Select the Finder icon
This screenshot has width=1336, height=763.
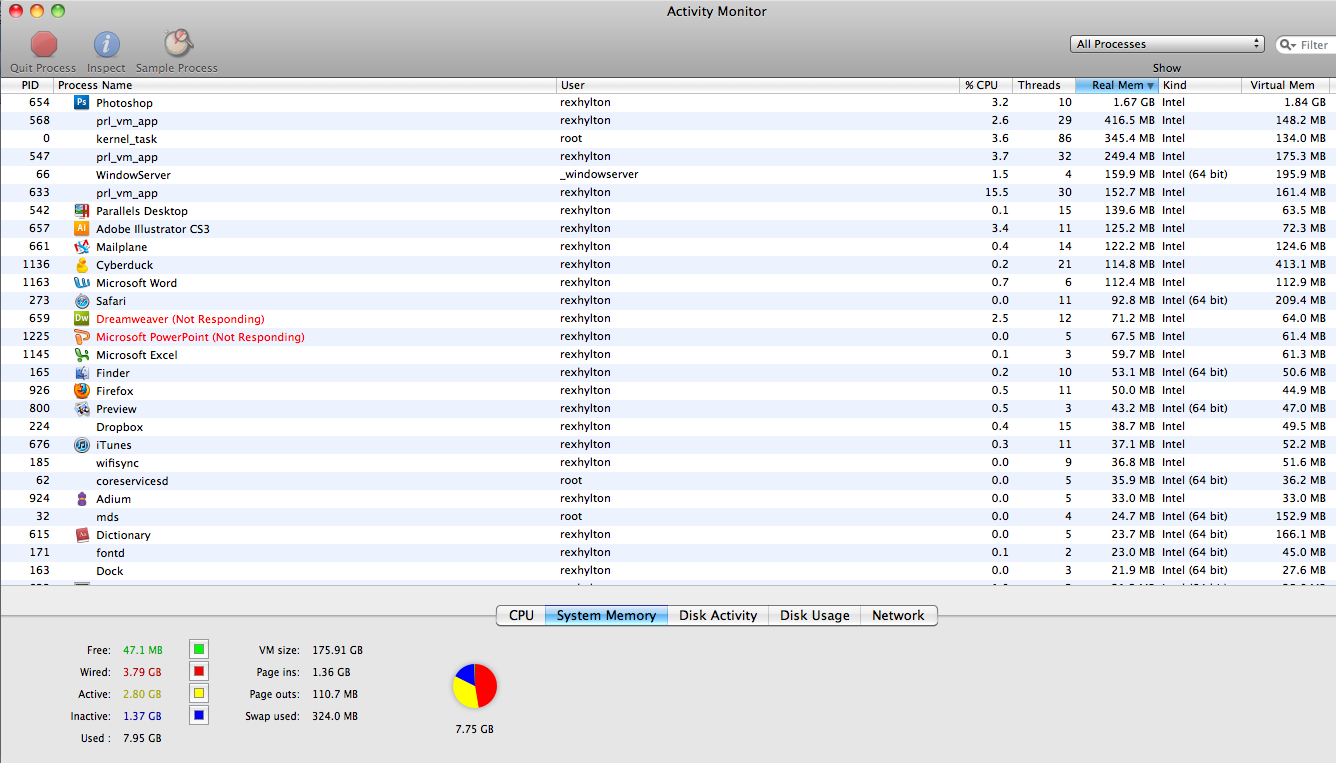[x=82, y=372]
